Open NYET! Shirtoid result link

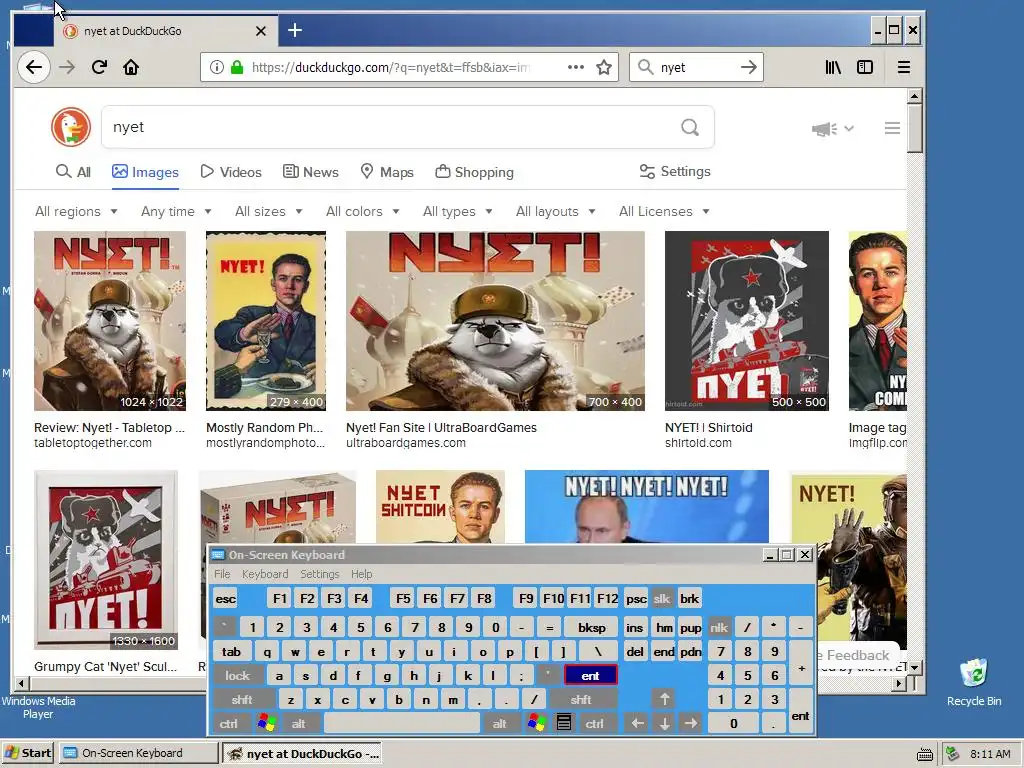click(x=709, y=428)
